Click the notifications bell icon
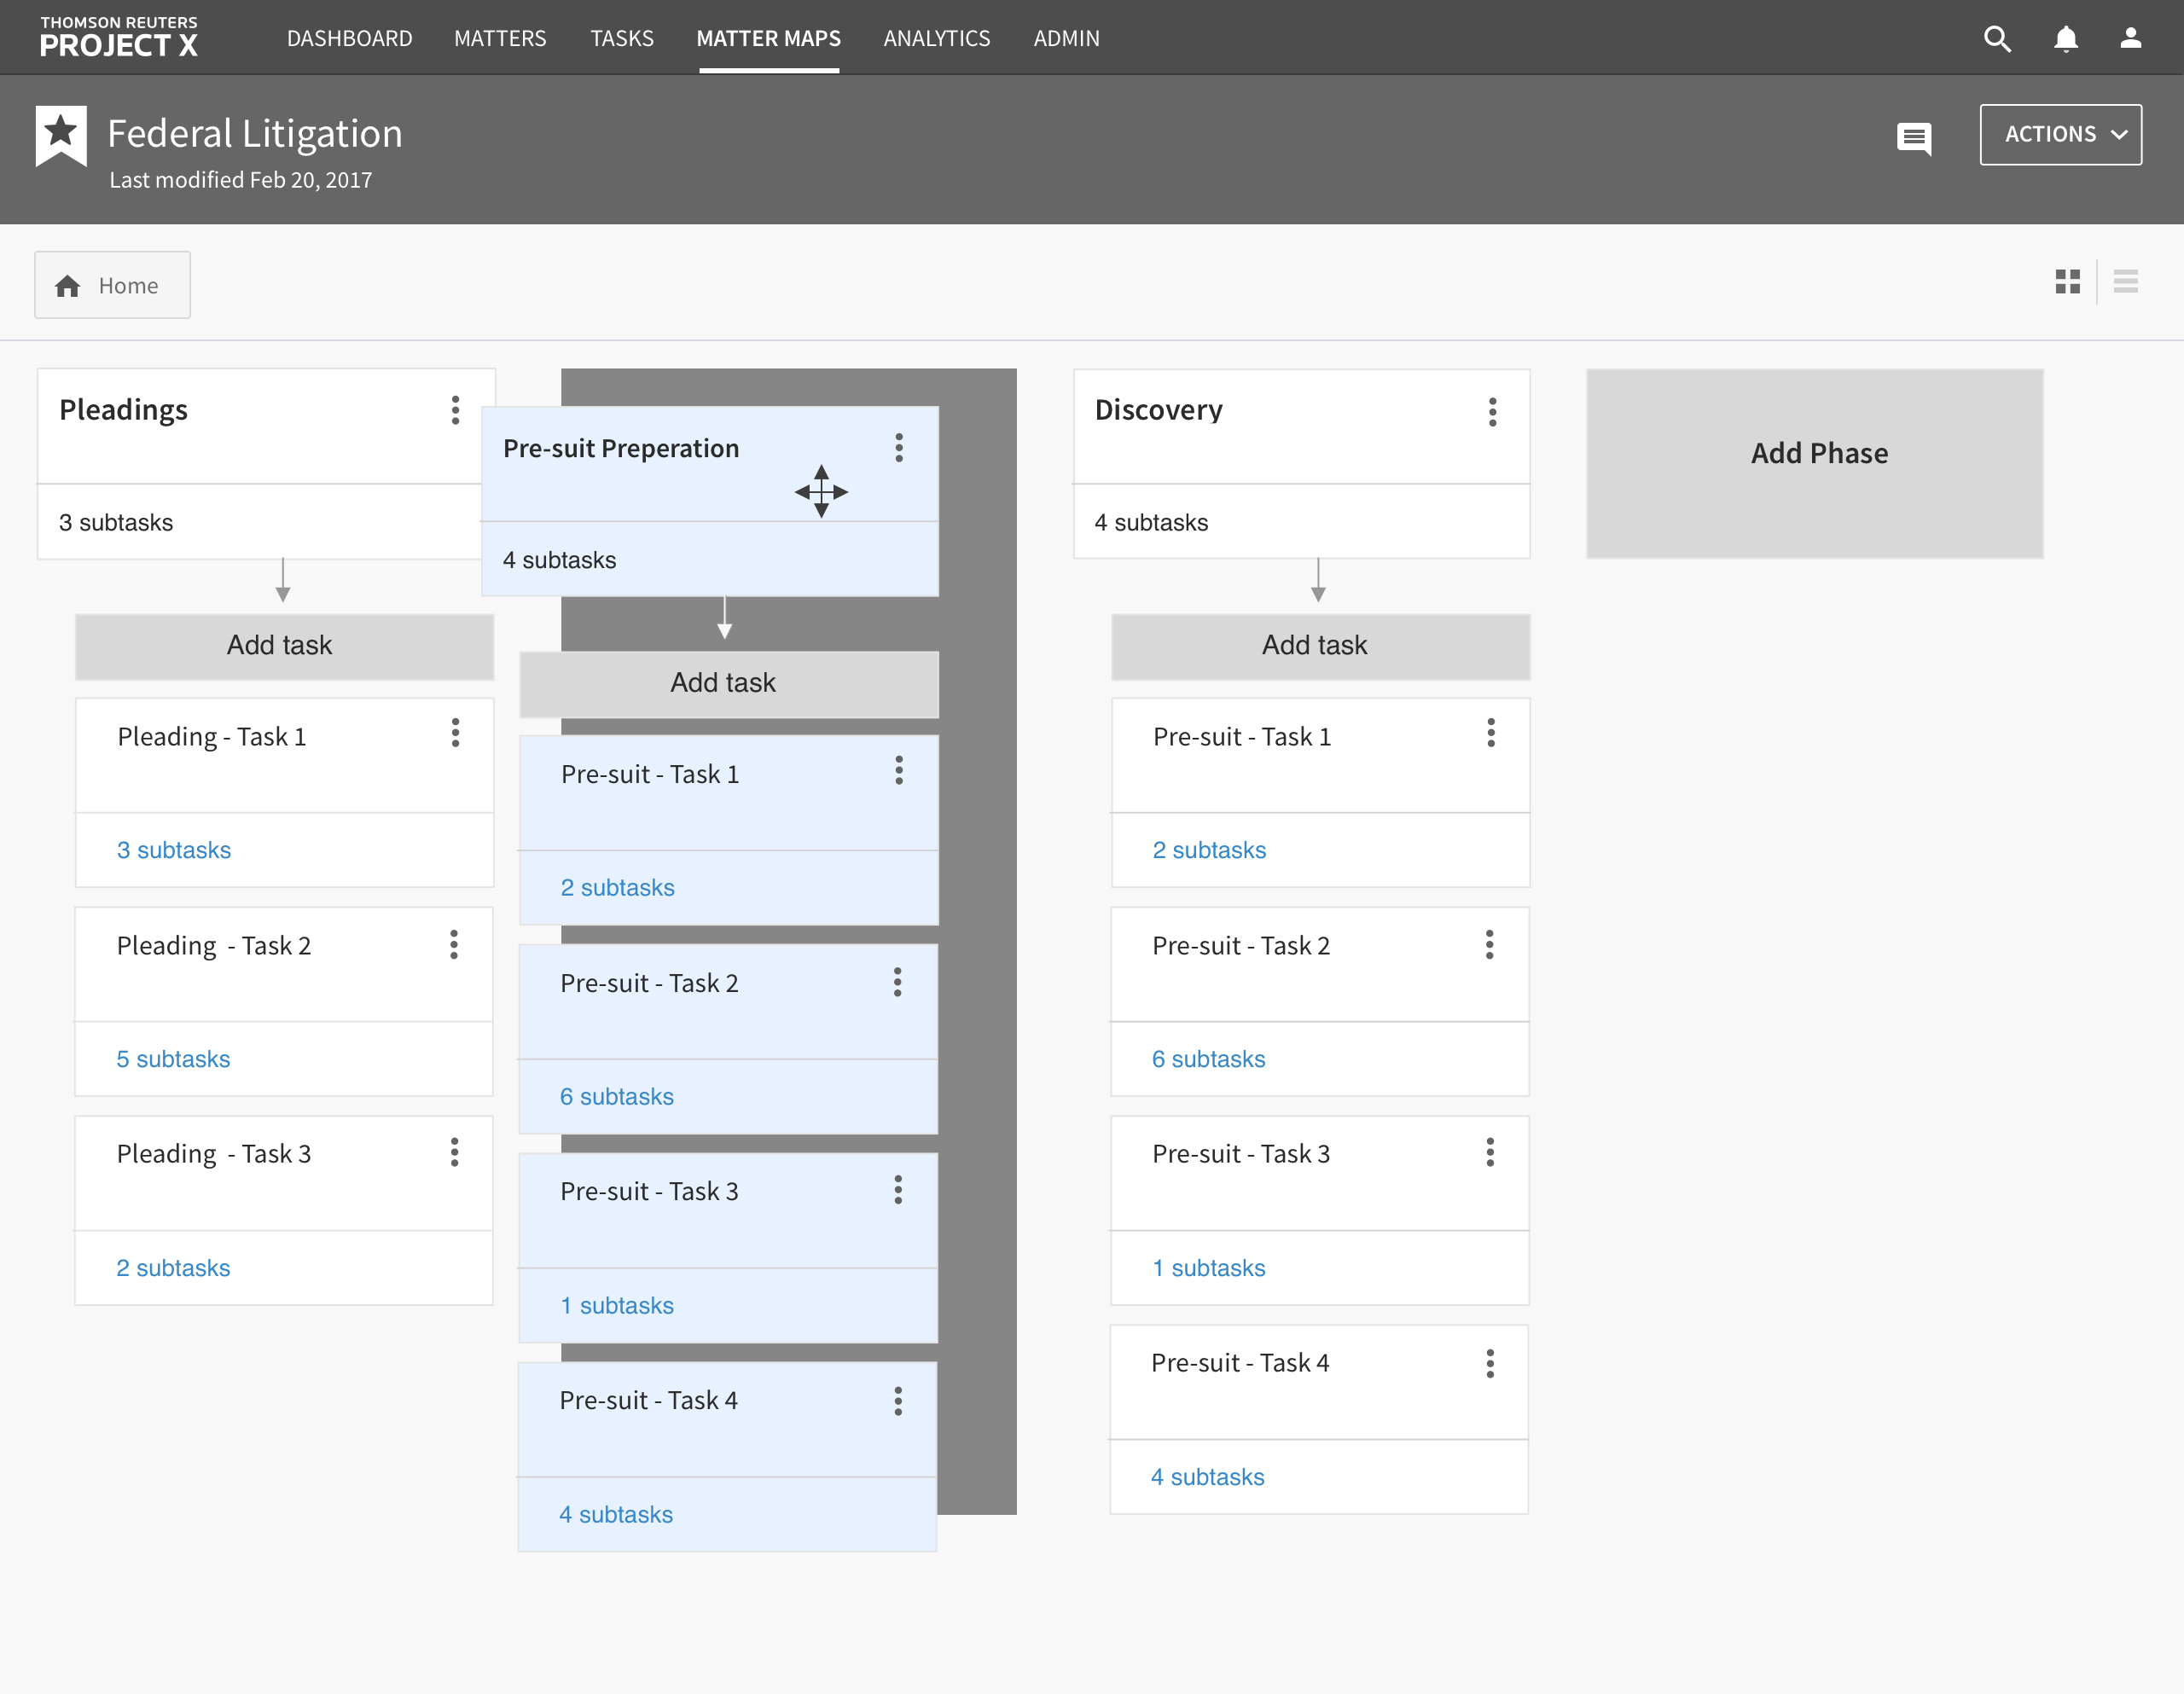 [x=2065, y=39]
